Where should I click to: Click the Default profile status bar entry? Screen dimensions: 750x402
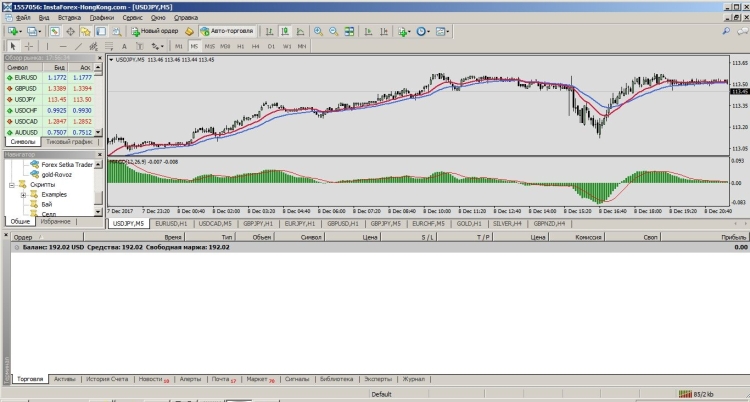click(x=381, y=394)
